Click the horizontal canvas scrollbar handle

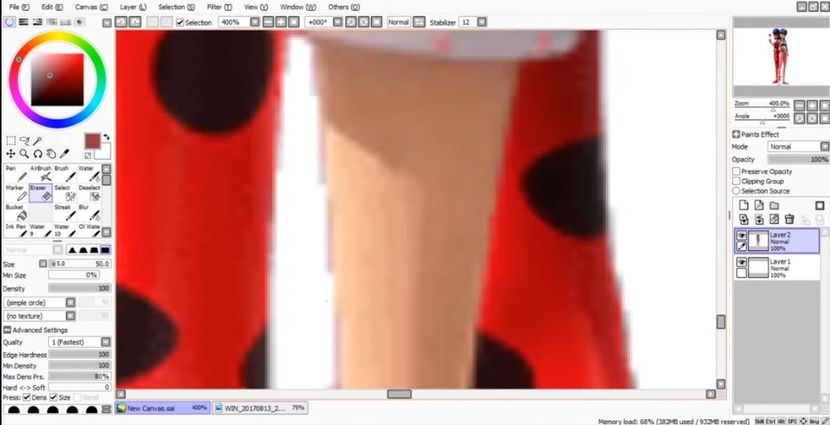(399, 394)
